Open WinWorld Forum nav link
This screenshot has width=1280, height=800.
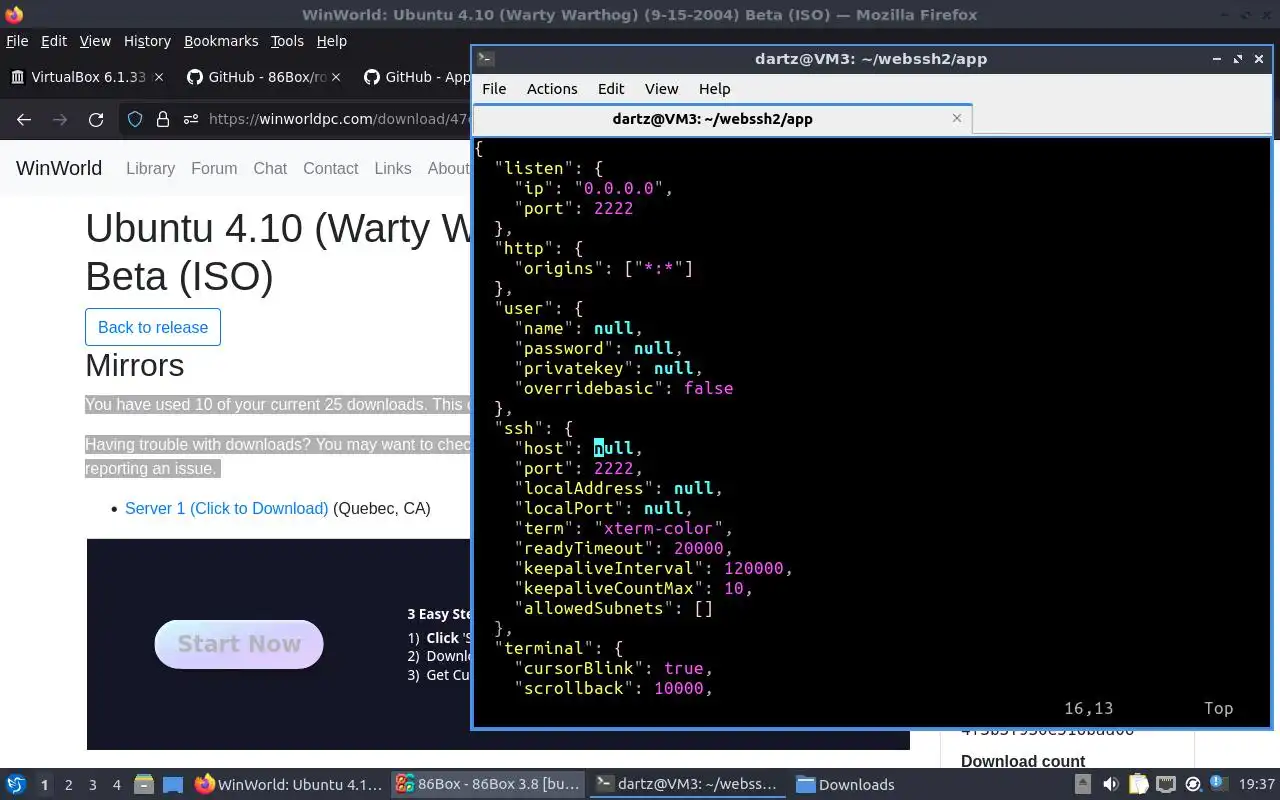click(x=214, y=168)
